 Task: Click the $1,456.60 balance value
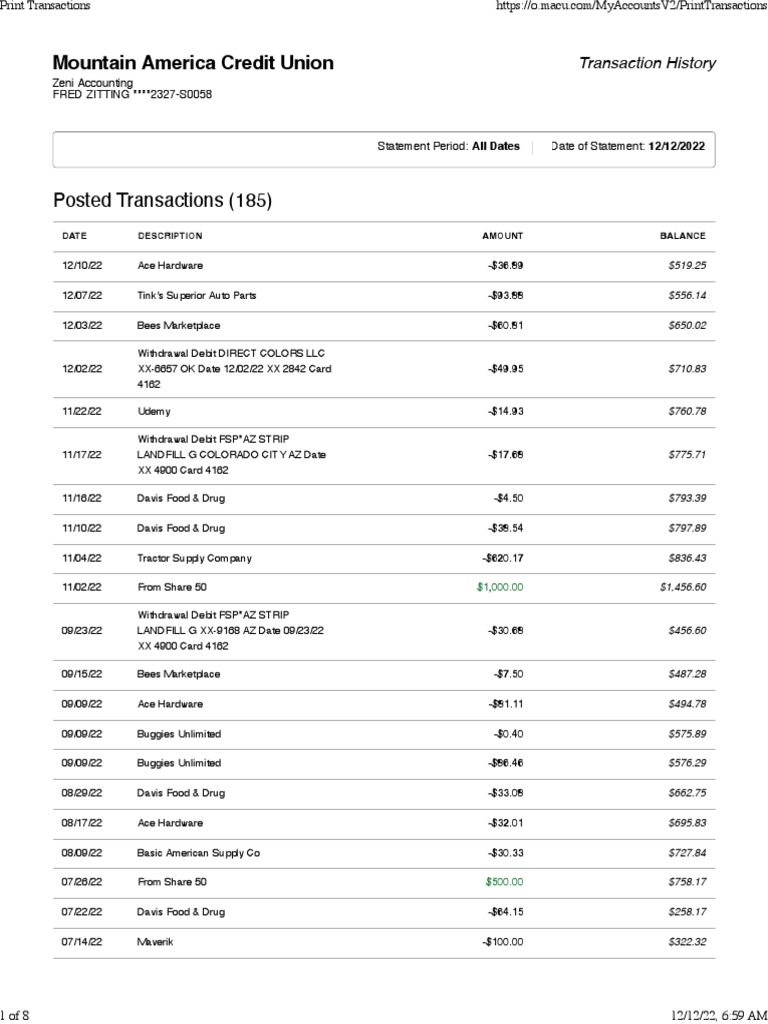pos(682,587)
